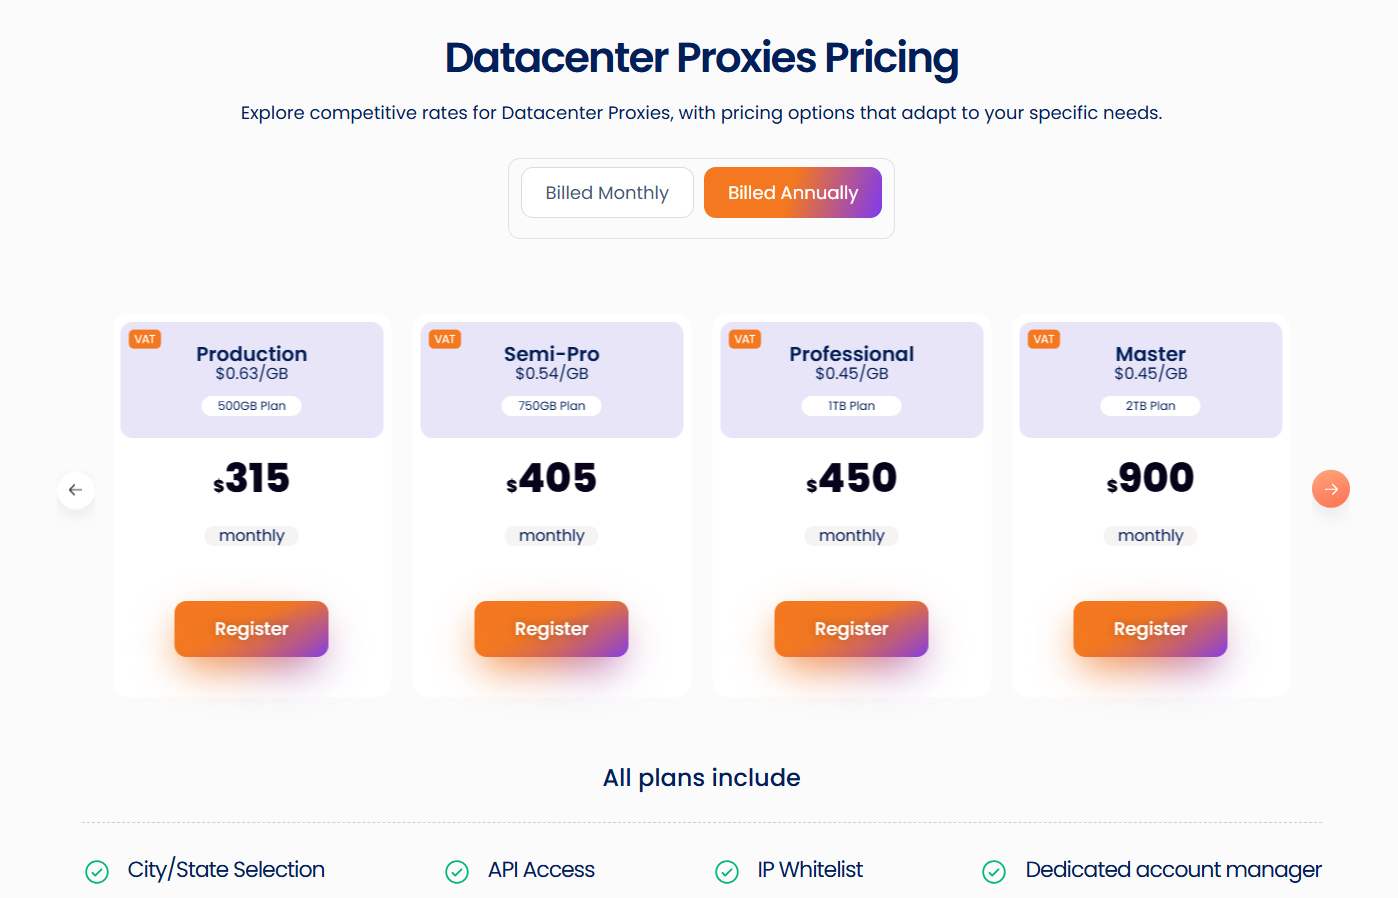Click the IP Whitelist checkmark icon
Viewport: 1398px width, 898px height.
tap(727, 872)
